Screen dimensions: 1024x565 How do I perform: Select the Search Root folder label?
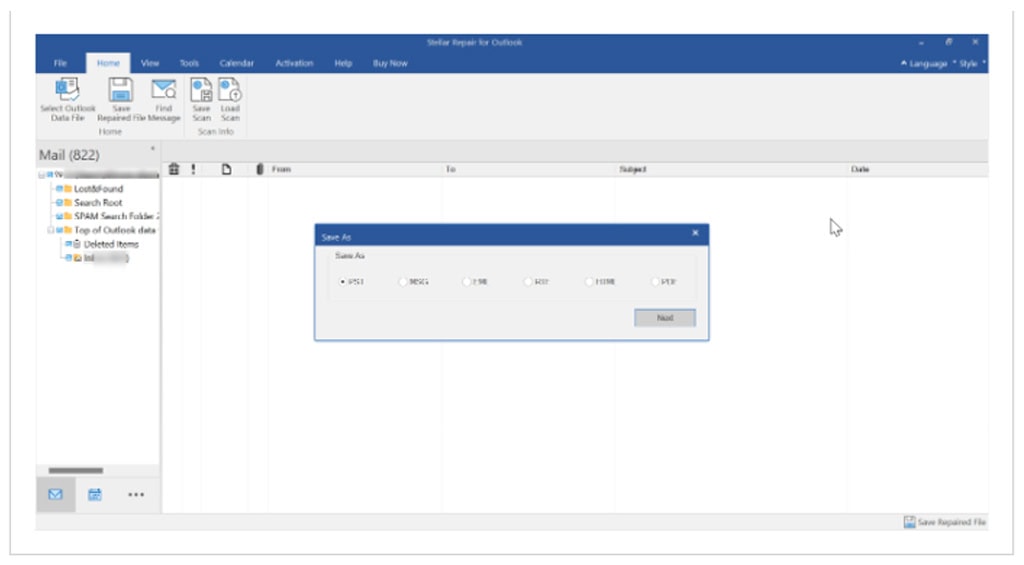tap(98, 202)
